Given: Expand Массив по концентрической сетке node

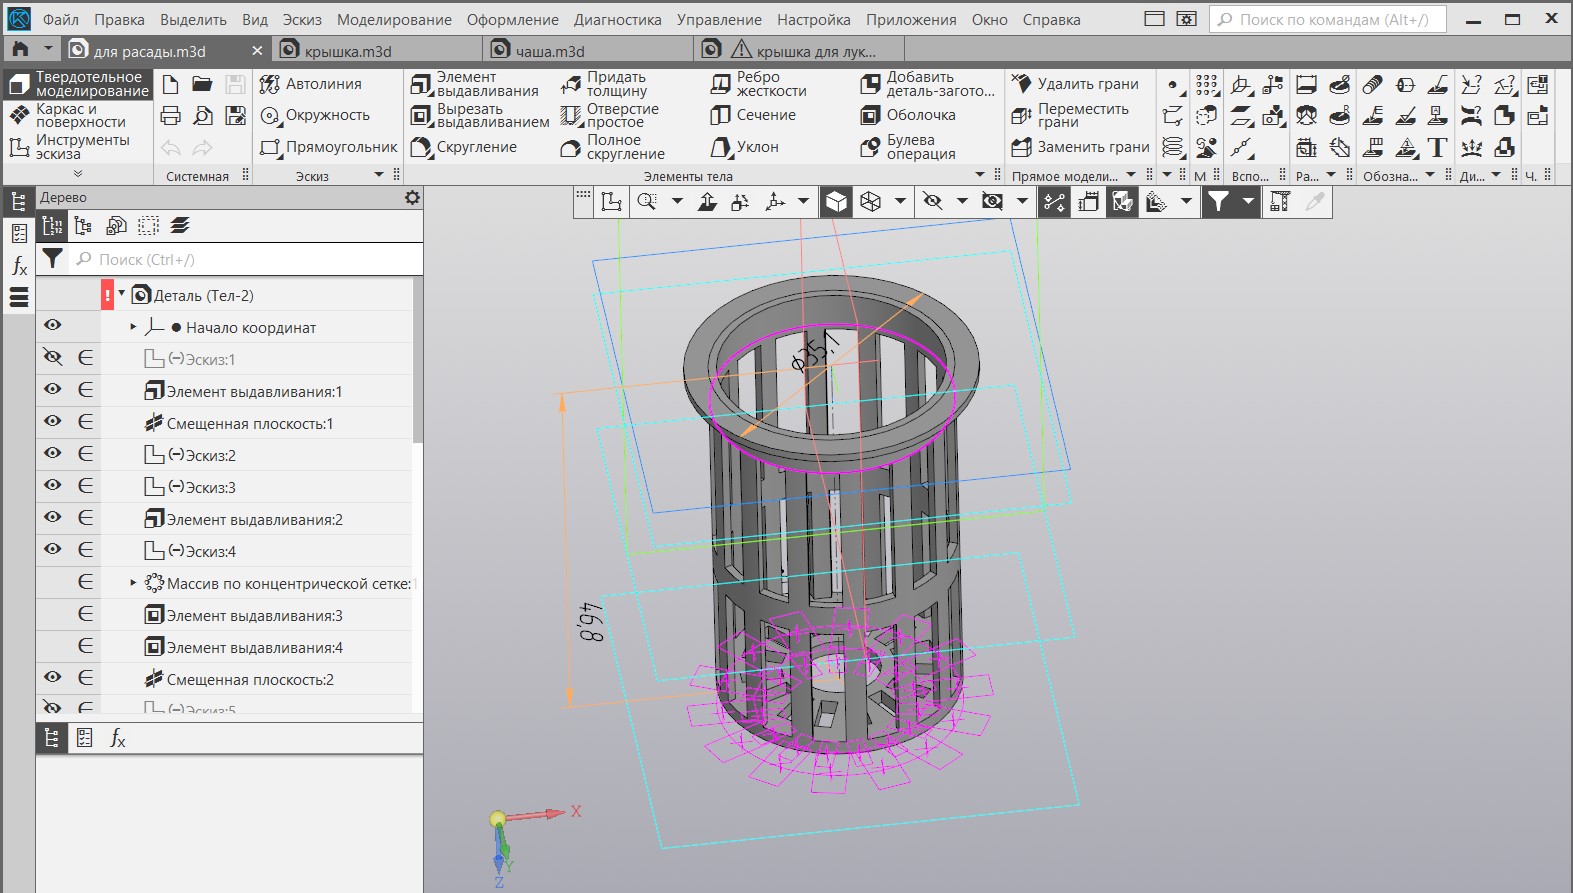Looking at the screenshot, I should [133, 582].
